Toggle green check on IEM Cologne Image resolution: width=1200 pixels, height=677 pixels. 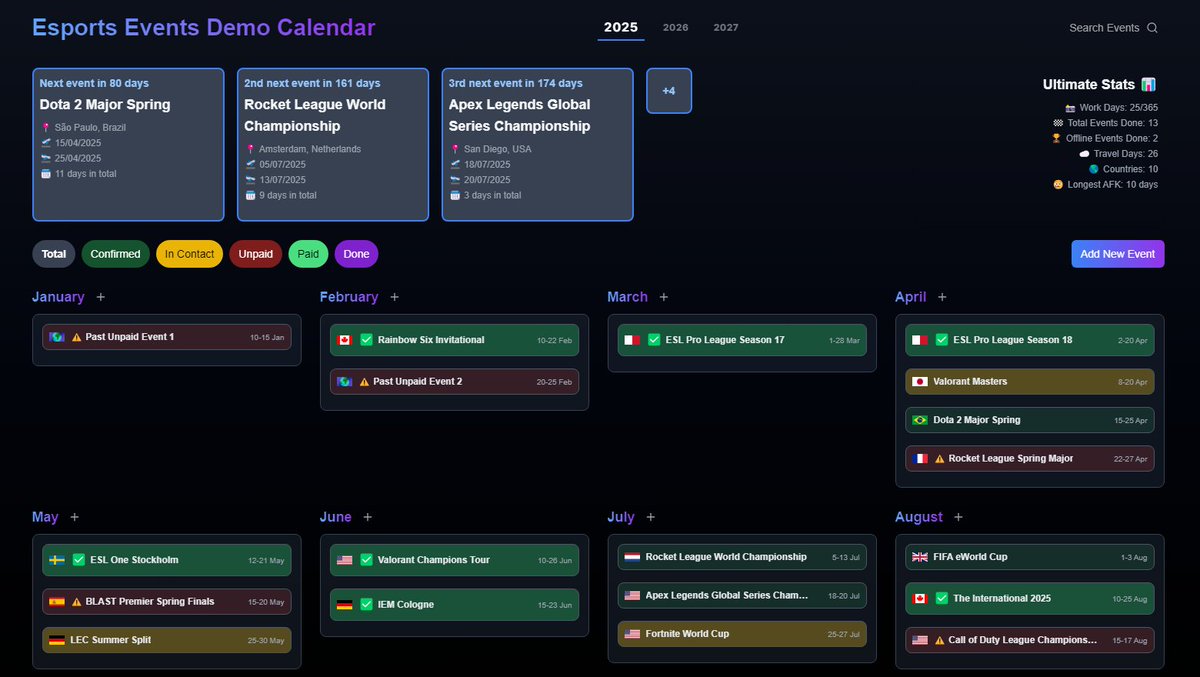(366, 605)
